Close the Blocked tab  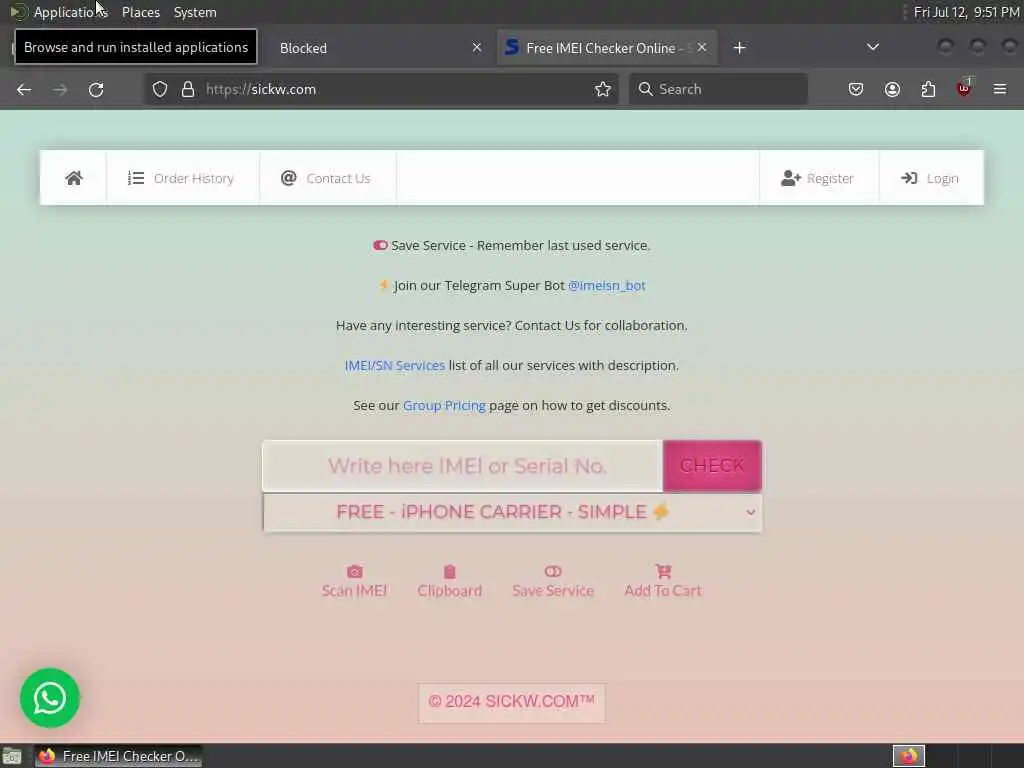(477, 48)
